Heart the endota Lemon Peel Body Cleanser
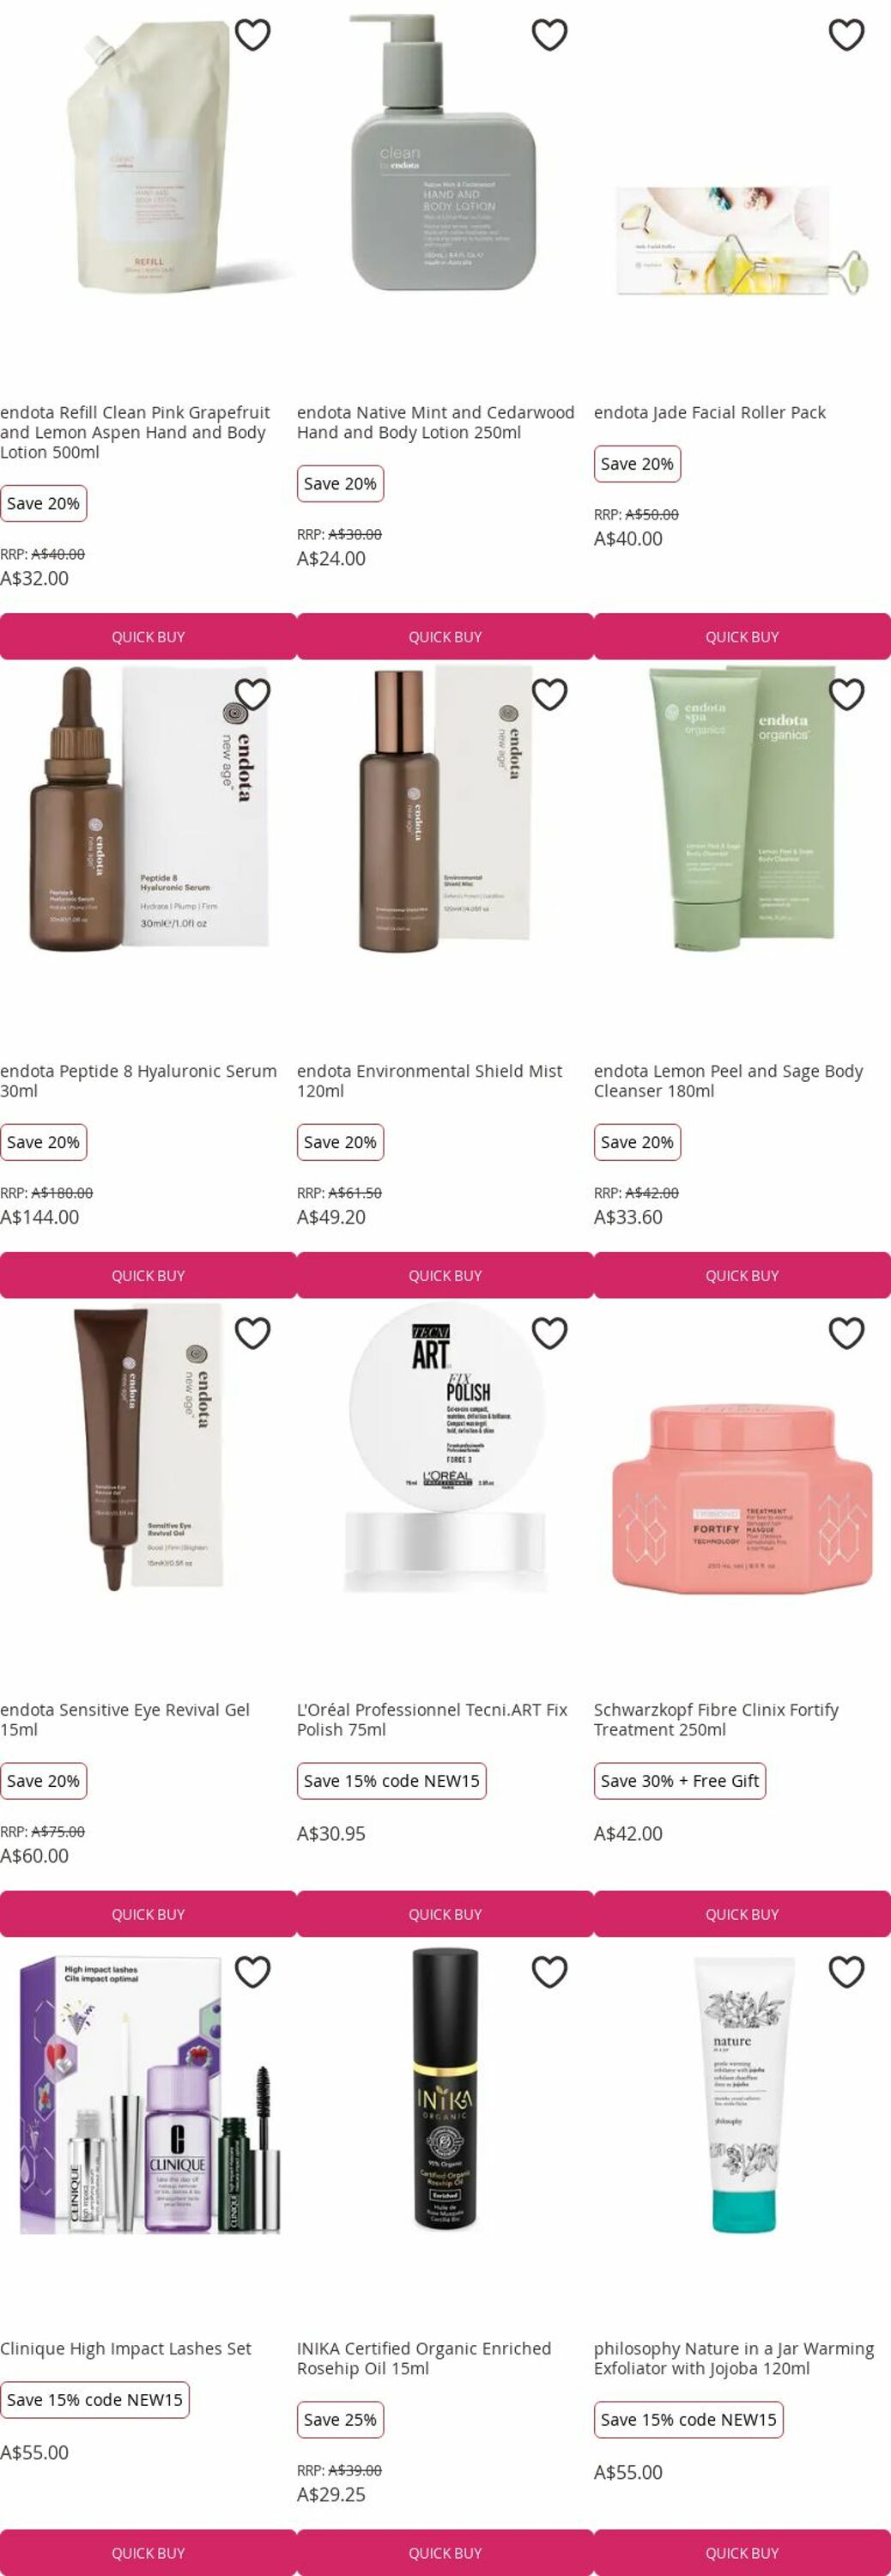The height and width of the screenshot is (2576, 891). 847,694
